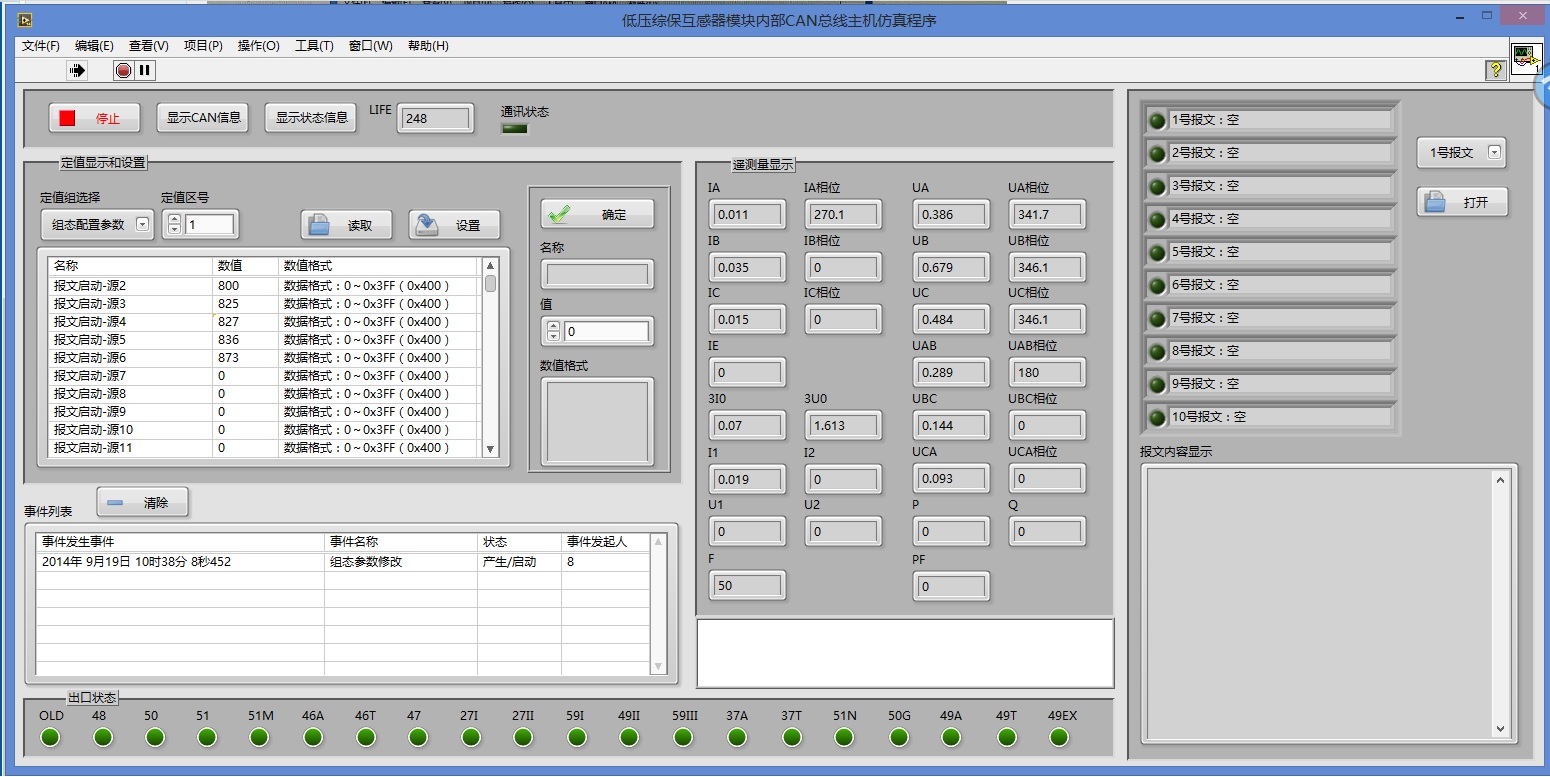Viewport: 1550px width, 777px height.
Task: Click the 通讯状态 indicator light
Action: coord(514,128)
